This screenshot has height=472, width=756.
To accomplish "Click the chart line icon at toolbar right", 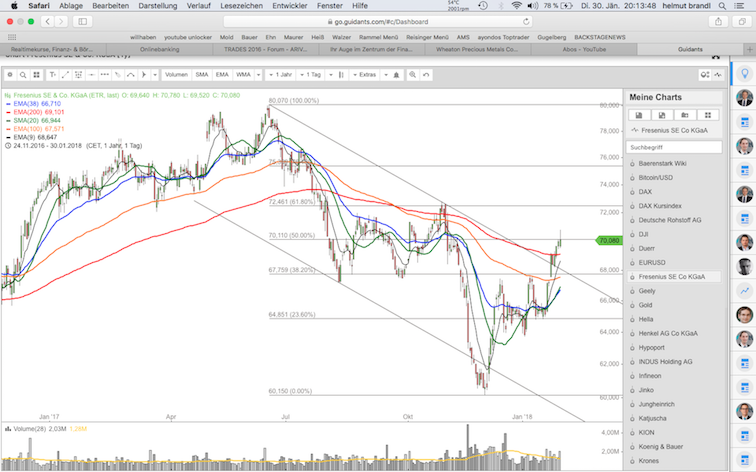I will 718,75.
